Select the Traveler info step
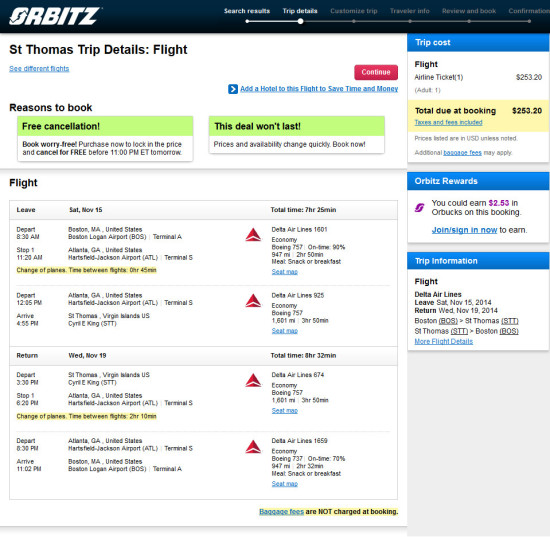 [x=409, y=11]
